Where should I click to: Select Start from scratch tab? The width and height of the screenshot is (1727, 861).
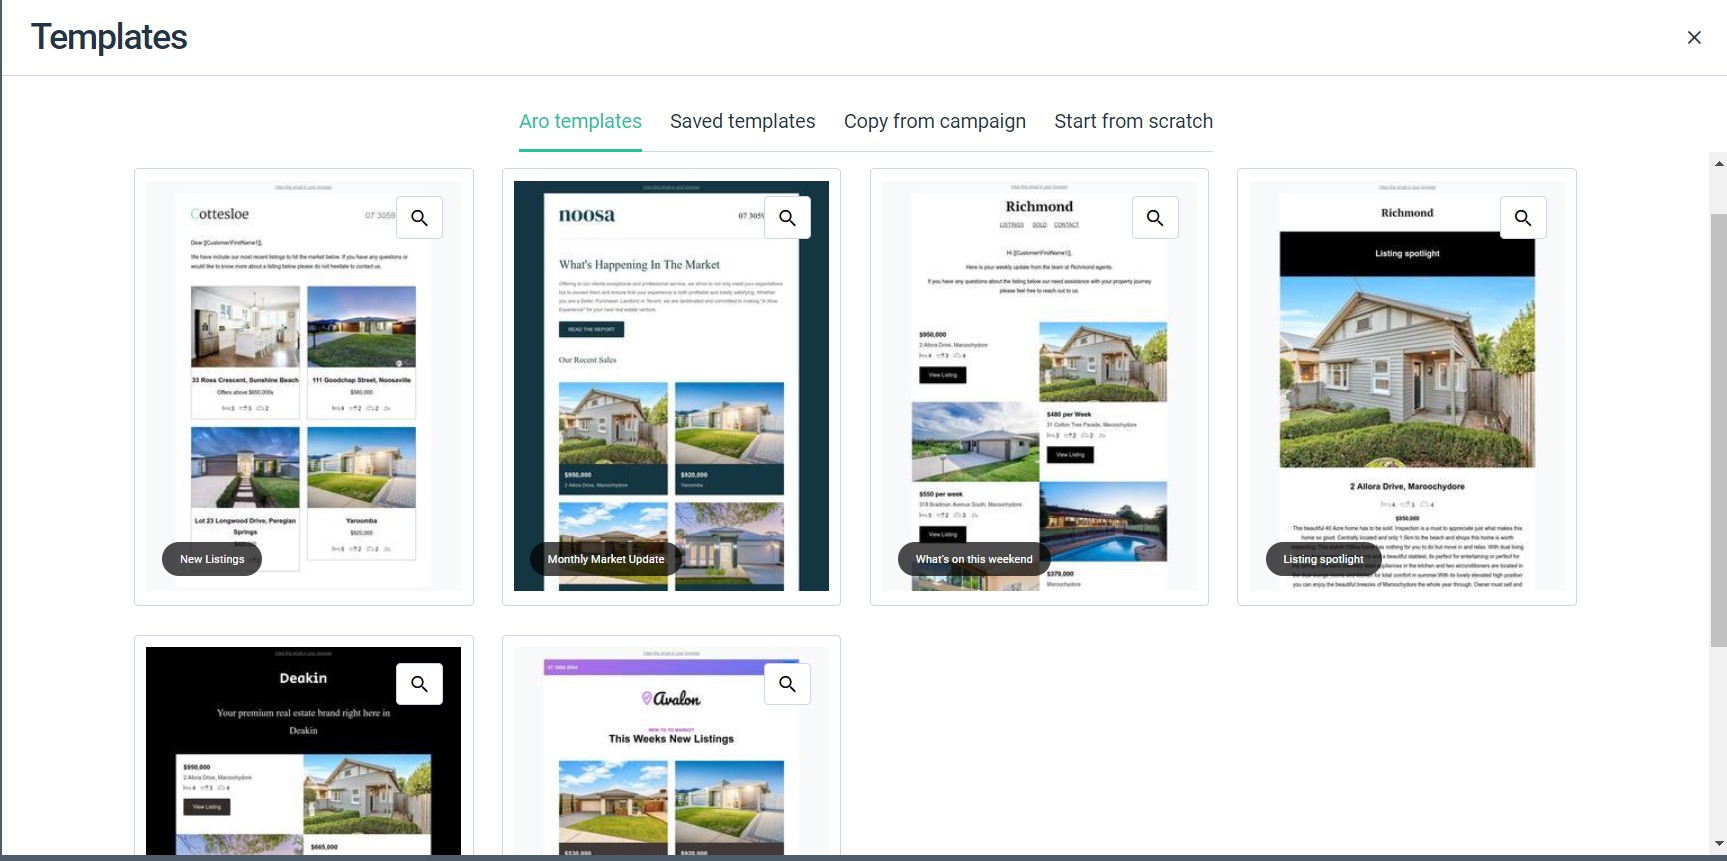(1133, 121)
